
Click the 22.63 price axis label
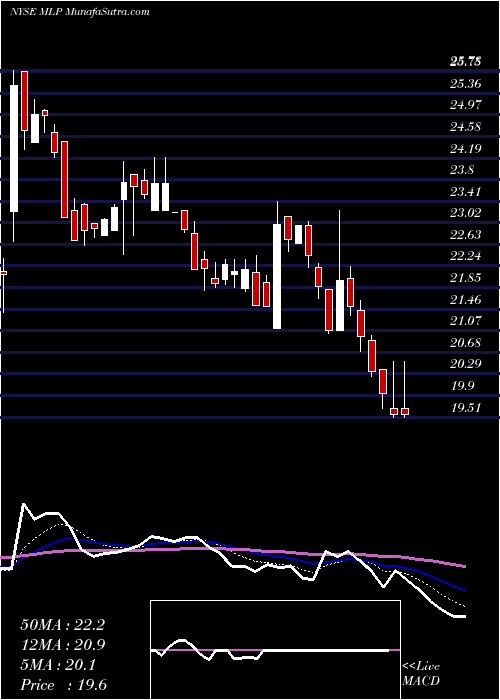click(x=466, y=235)
